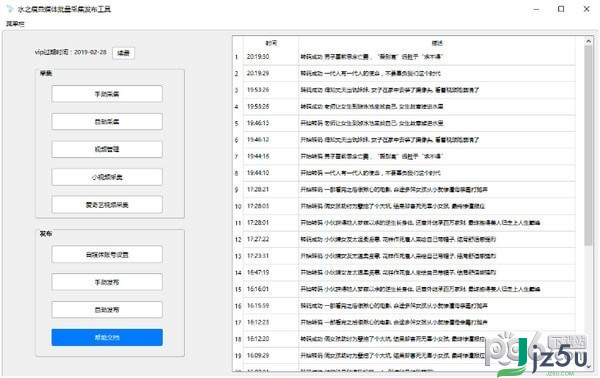600x378 pixels.
Task: Click the row number 4 cell
Action: point(236,106)
